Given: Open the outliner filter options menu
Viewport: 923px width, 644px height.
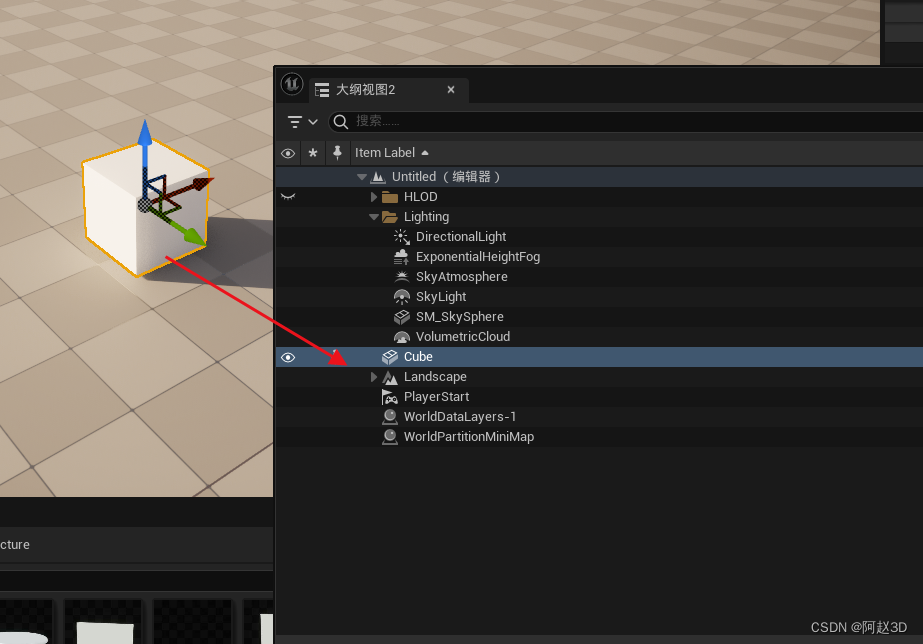Looking at the screenshot, I should 302,122.
